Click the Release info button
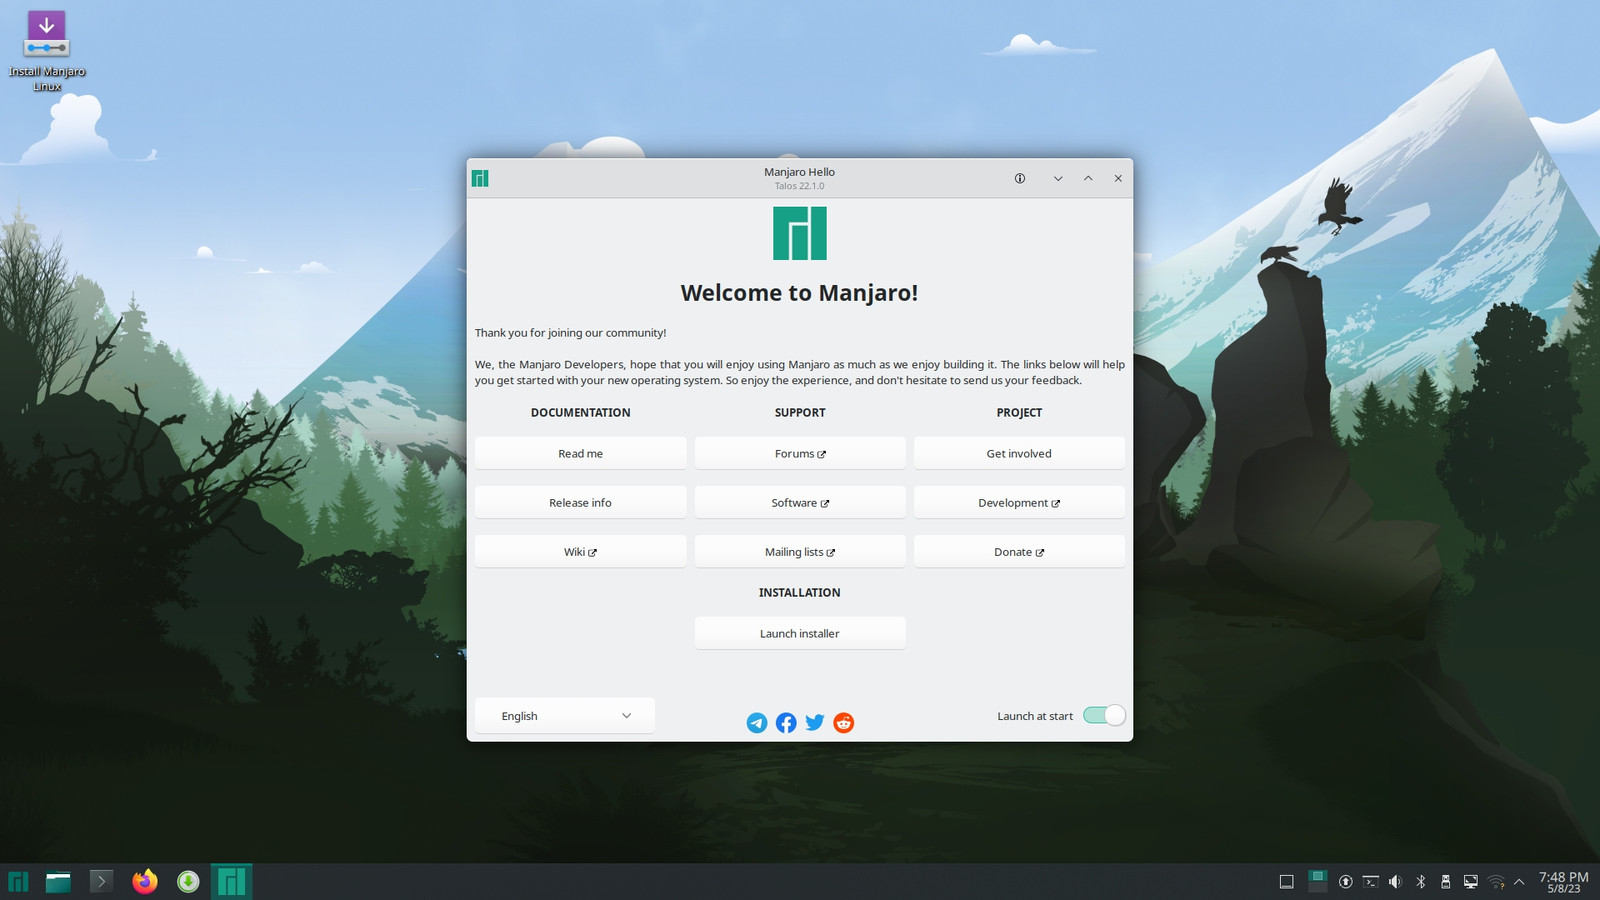Image resolution: width=1600 pixels, height=900 pixels. tap(580, 503)
